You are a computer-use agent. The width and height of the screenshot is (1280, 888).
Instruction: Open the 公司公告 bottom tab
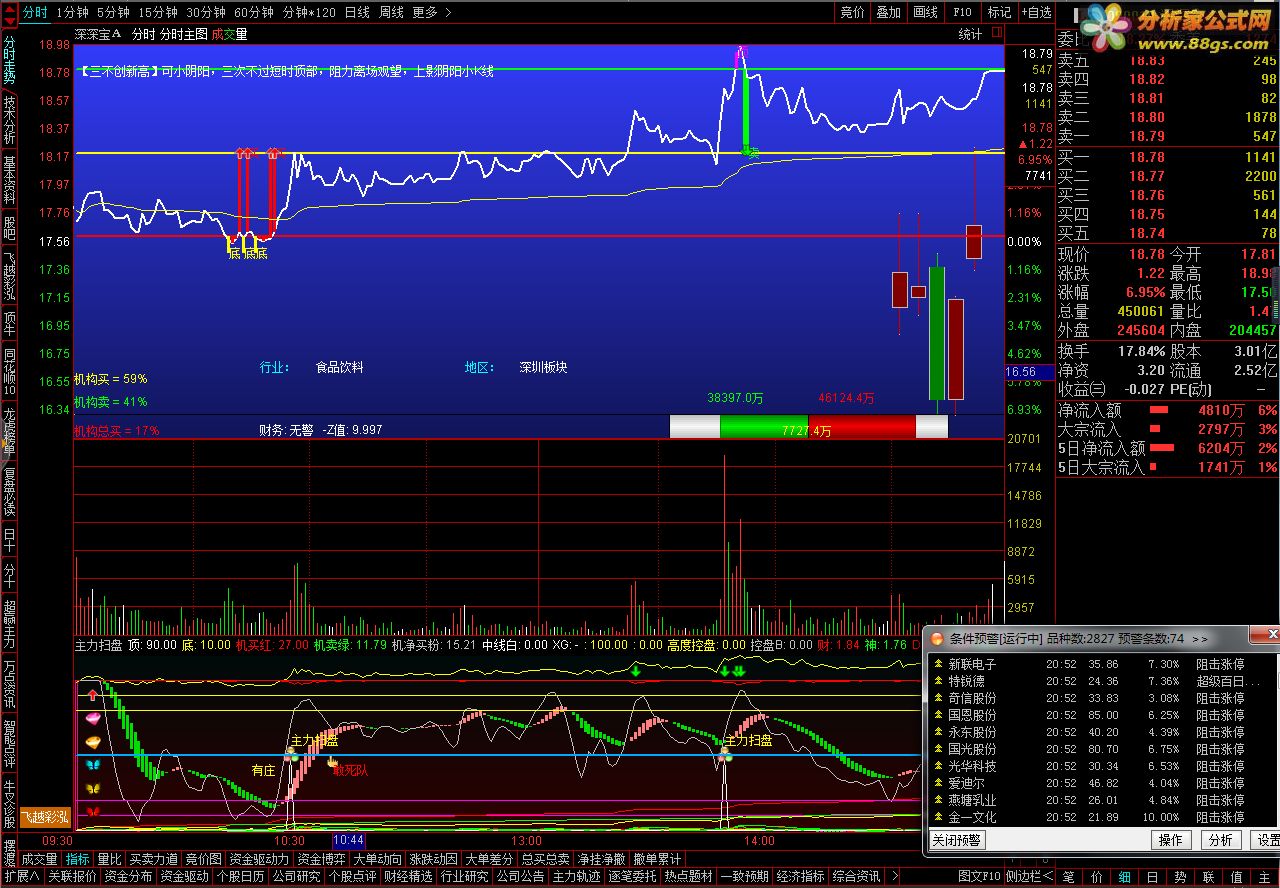(x=521, y=877)
